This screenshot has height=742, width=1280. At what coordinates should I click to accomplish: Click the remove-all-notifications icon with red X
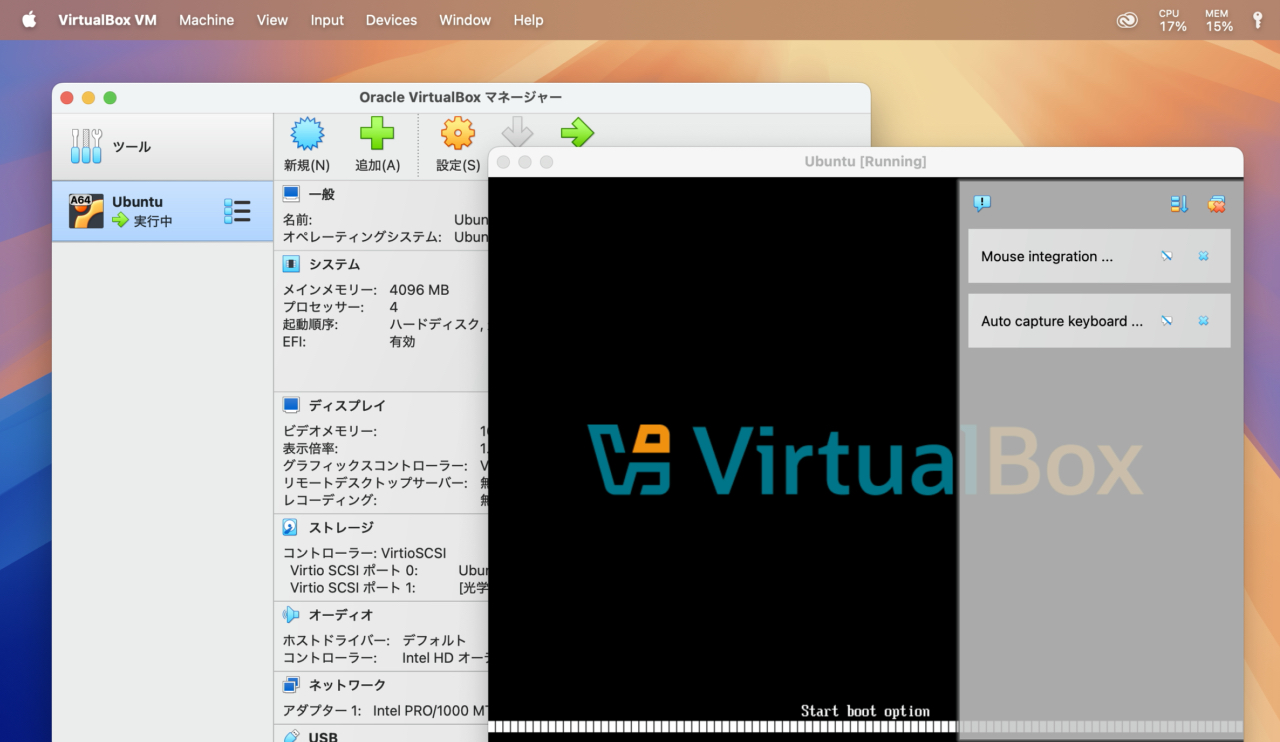[x=1216, y=204]
